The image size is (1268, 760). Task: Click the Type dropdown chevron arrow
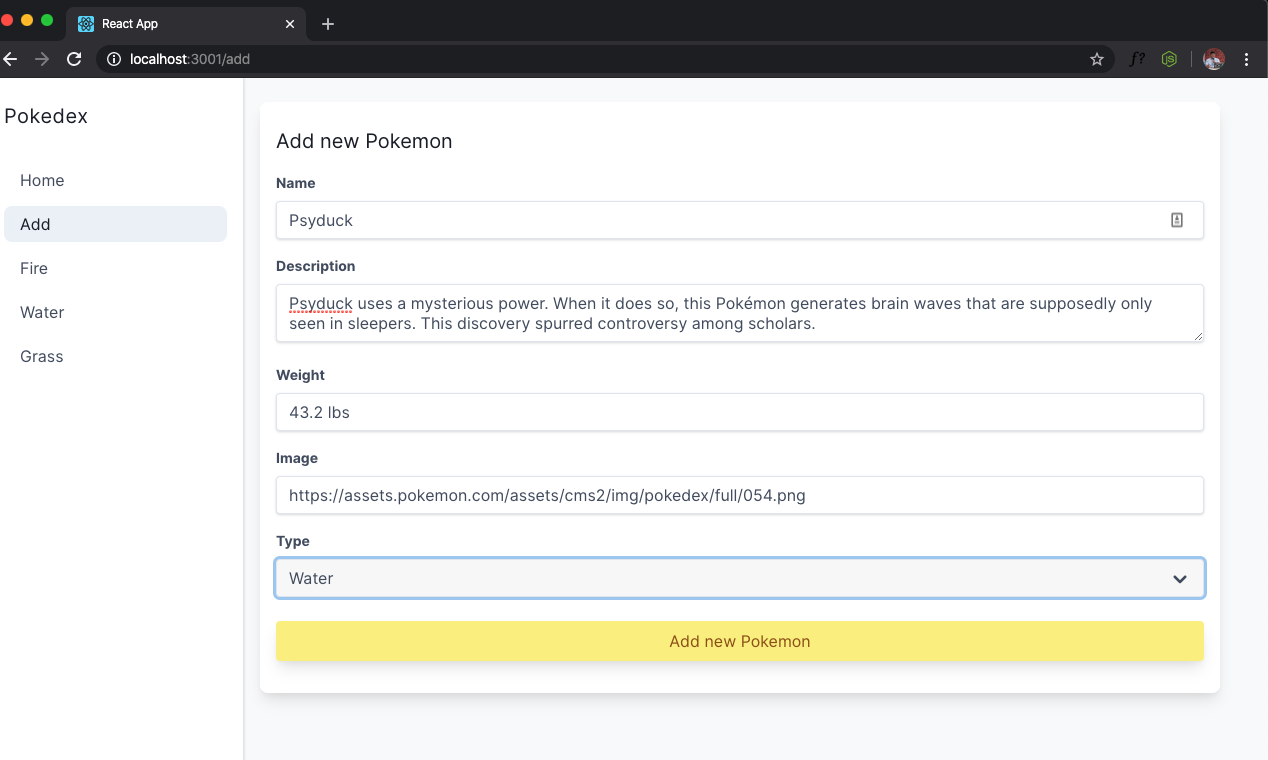1180,579
